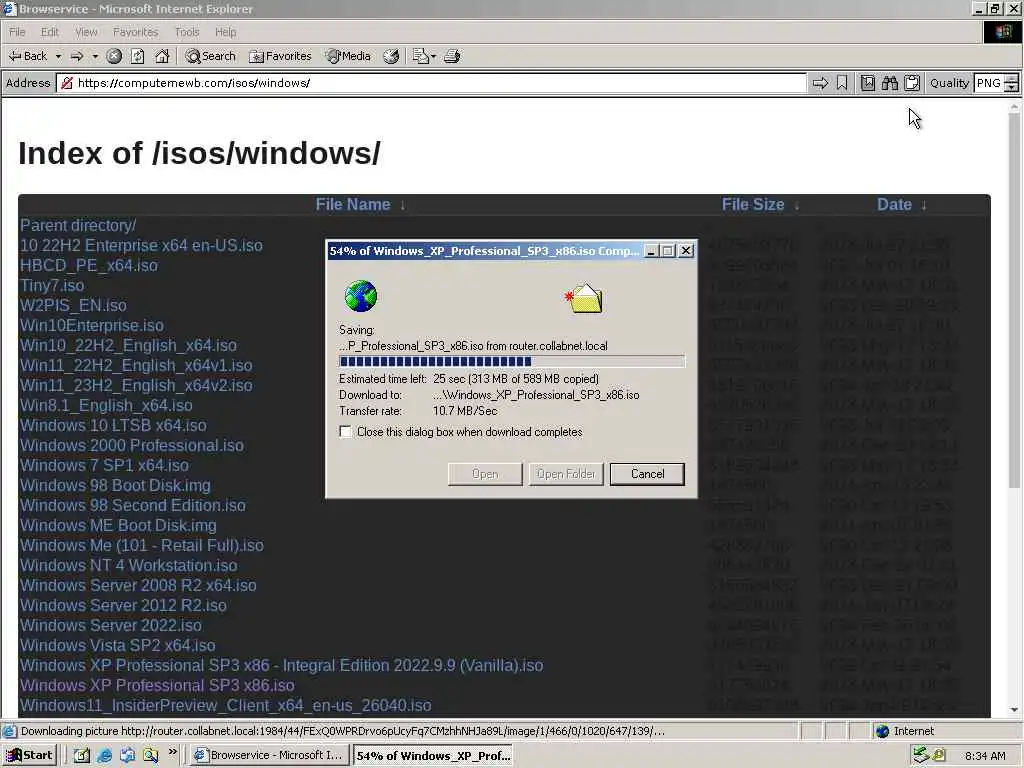Open Win11_23H2_English_x64v2.iso link
This screenshot has height=768, width=1024.
[x=136, y=385]
